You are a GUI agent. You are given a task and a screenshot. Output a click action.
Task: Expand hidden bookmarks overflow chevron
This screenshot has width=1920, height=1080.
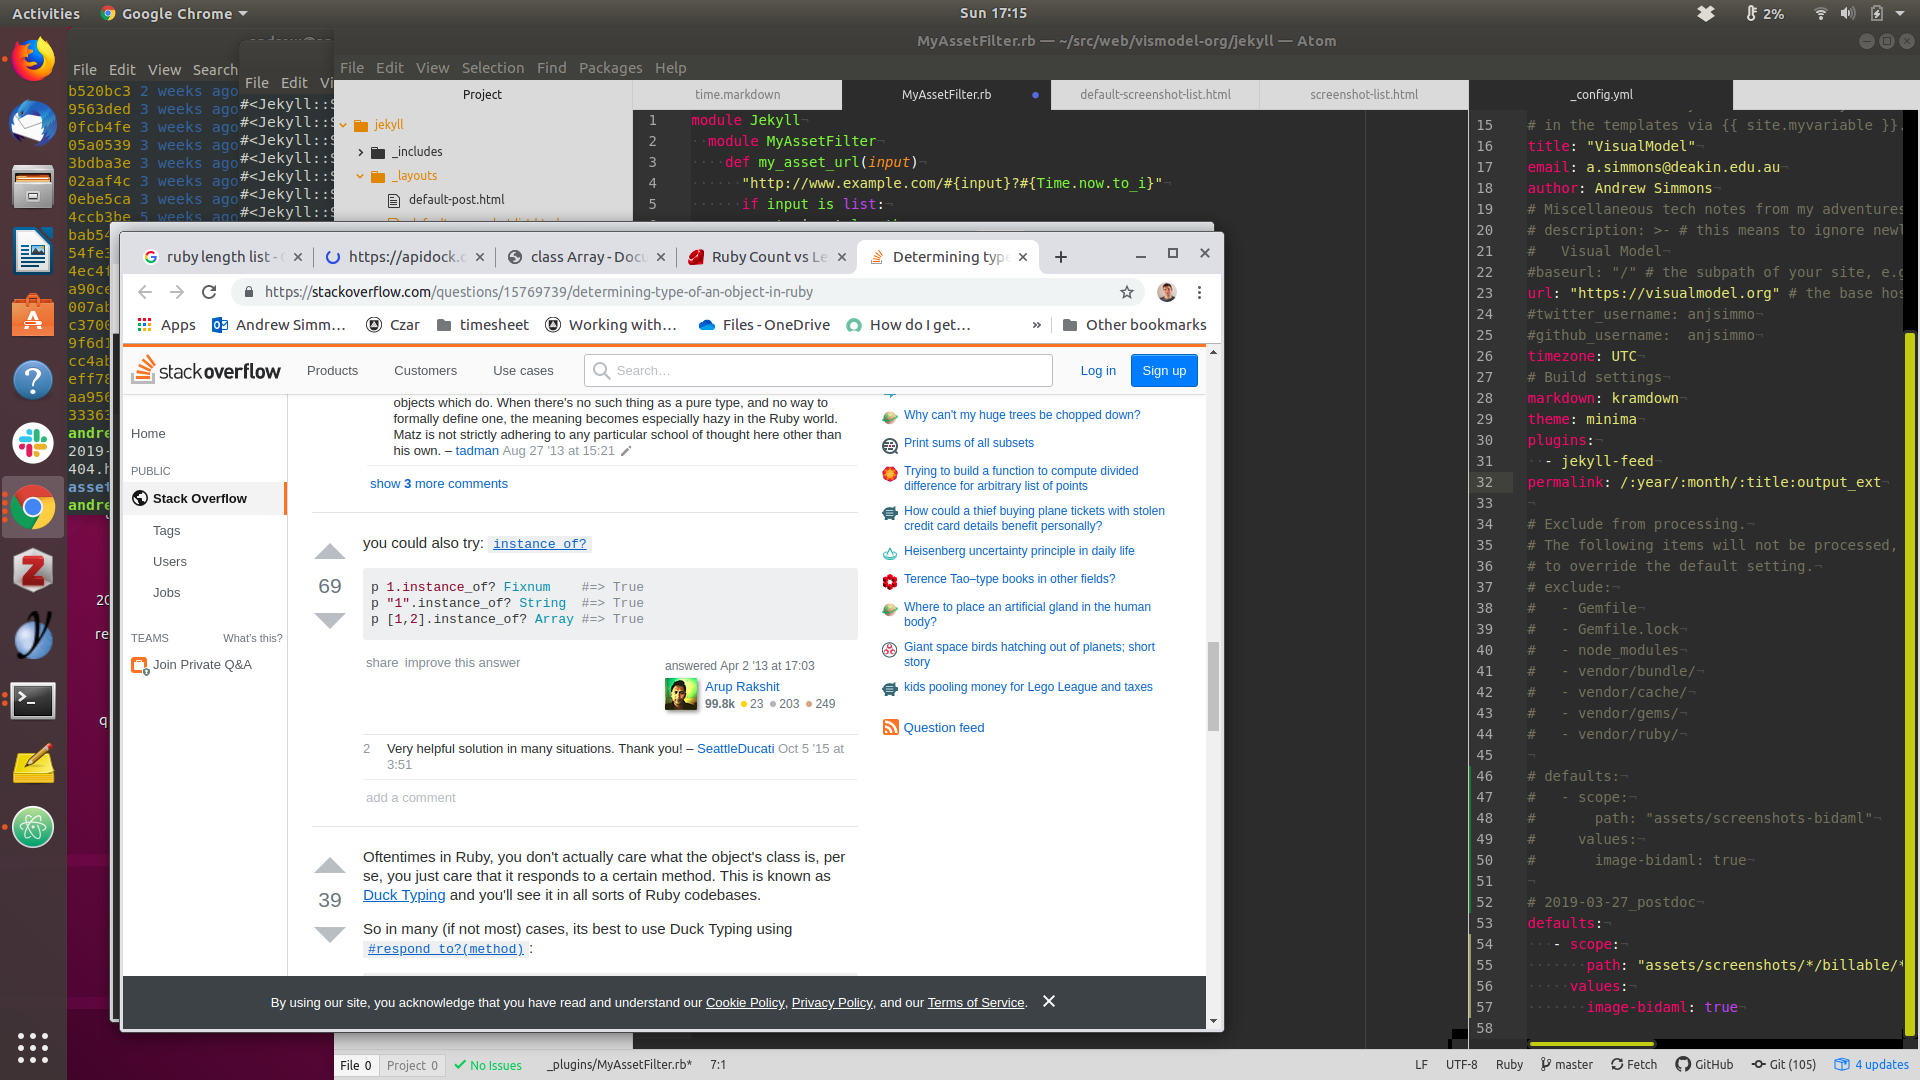coord(1037,325)
